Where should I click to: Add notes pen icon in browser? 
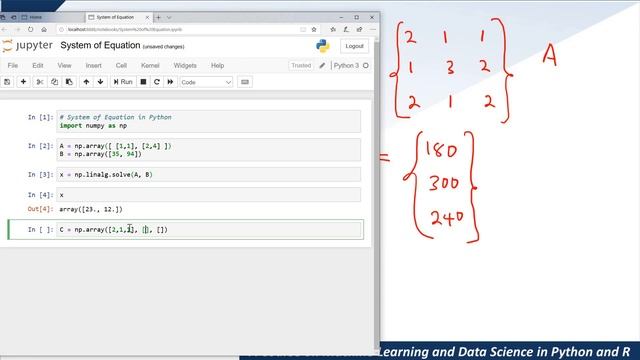tap(346, 29)
